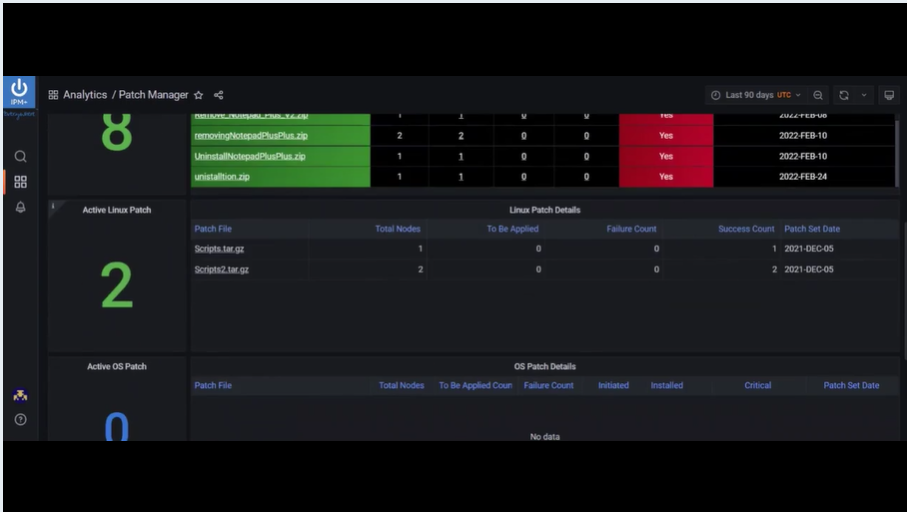
Task: Sort OS table by Failure Count
Action: (548, 385)
